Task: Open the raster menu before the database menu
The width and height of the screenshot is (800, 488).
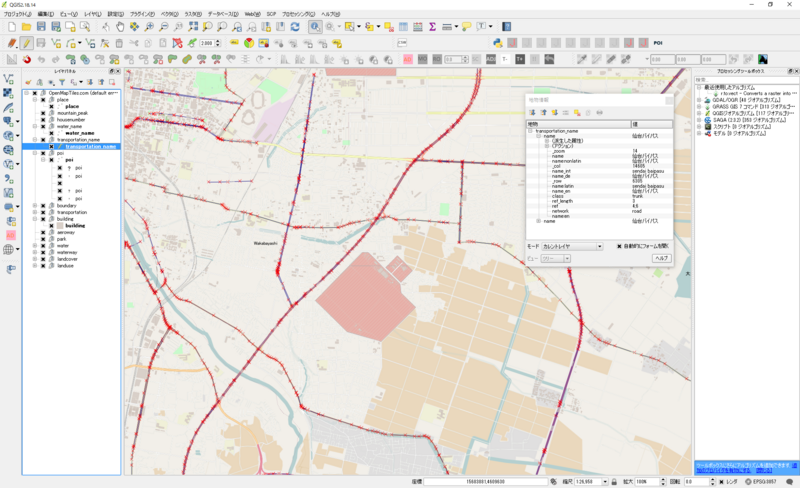Action: tap(193, 14)
